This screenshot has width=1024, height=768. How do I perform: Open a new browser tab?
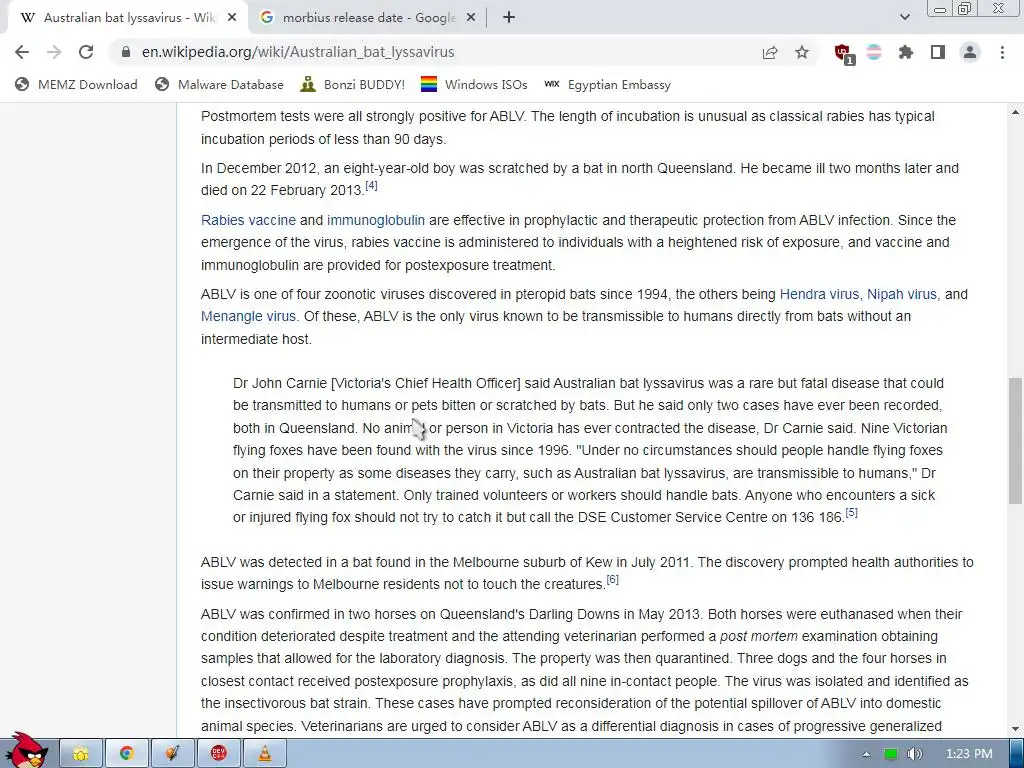coord(509,18)
